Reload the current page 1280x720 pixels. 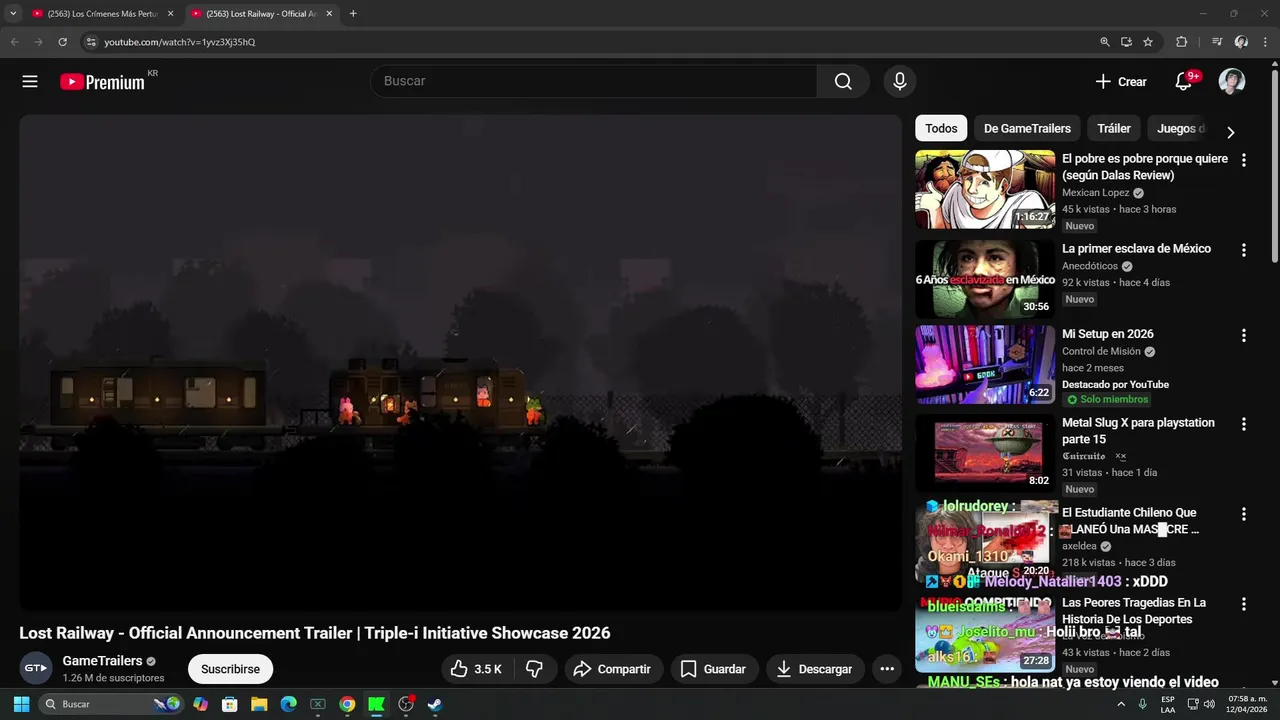pyautogui.click(x=62, y=42)
